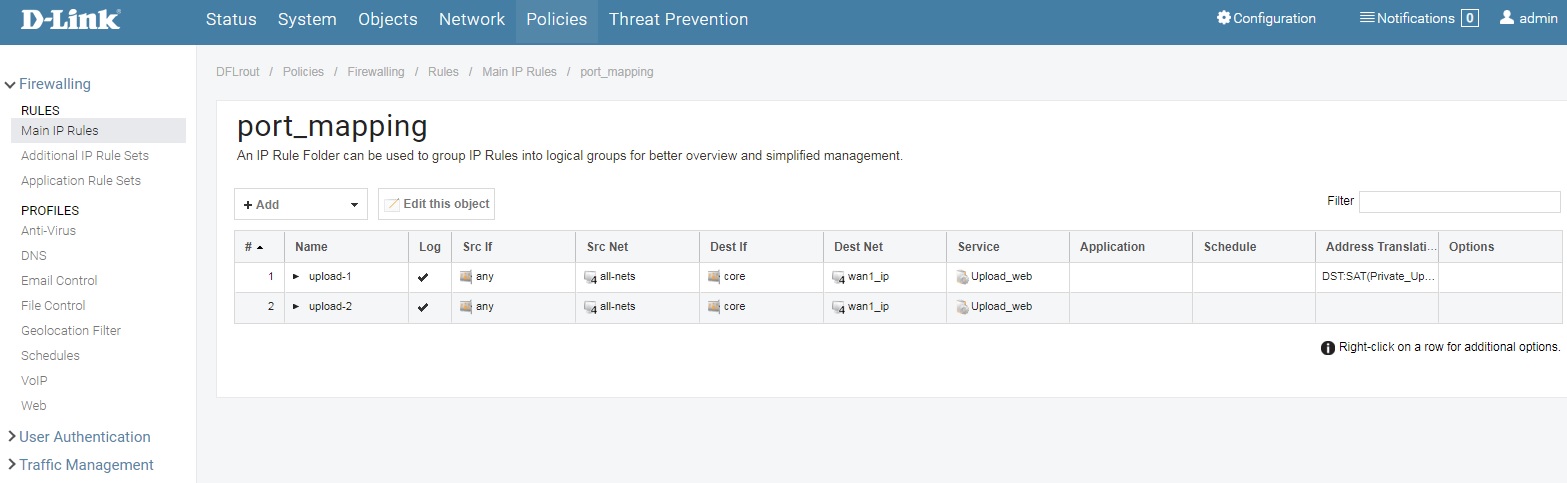This screenshot has height=483, width=1567.
Task: Toggle the Log checkmark for upload-2
Action: (x=422, y=307)
